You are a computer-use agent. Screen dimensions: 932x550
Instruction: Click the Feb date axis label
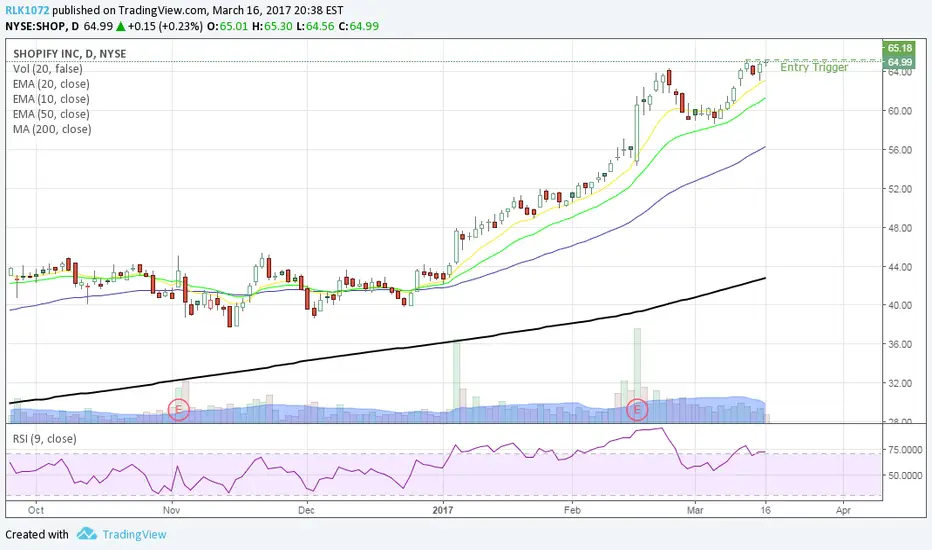click(572, 510)
